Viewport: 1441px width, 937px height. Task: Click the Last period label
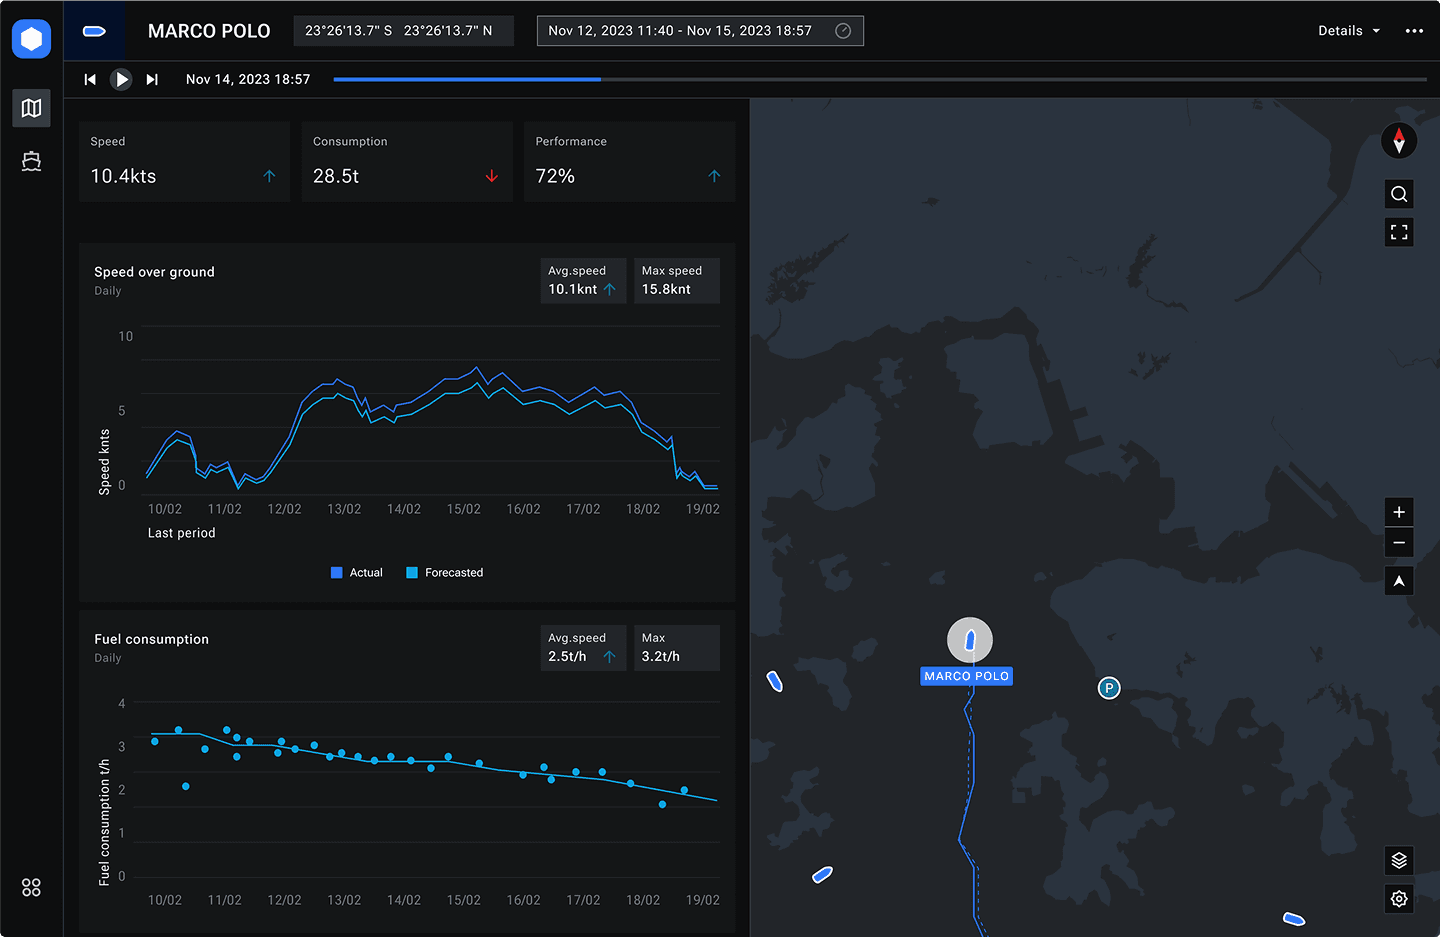[x=182, y=533]
